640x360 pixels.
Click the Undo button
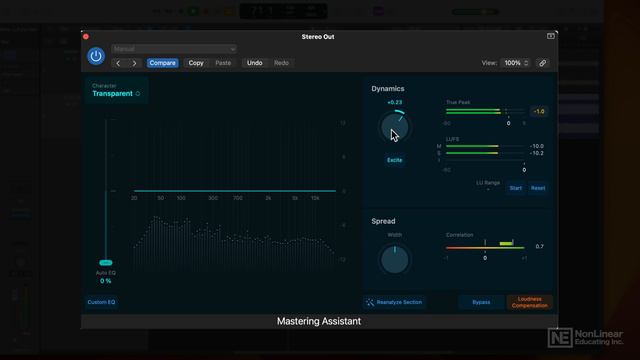(254, 63)
